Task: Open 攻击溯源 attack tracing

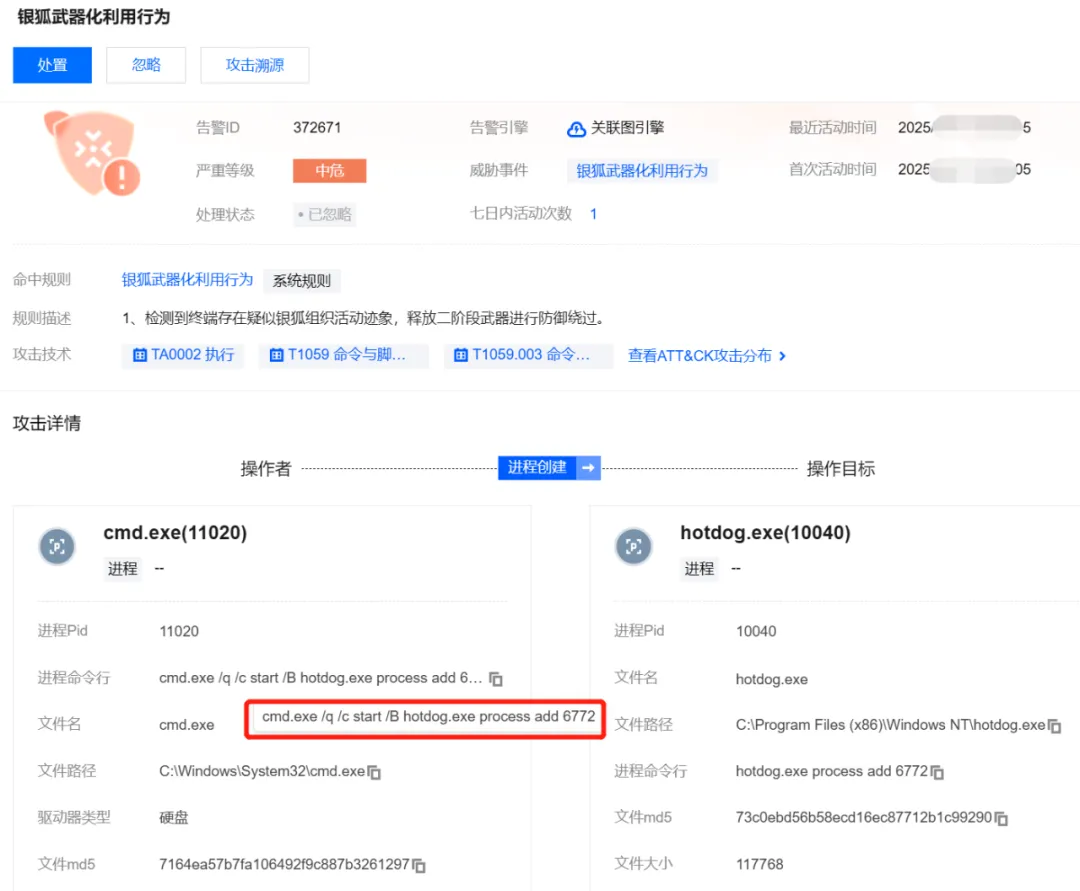Action: (254, 65)
